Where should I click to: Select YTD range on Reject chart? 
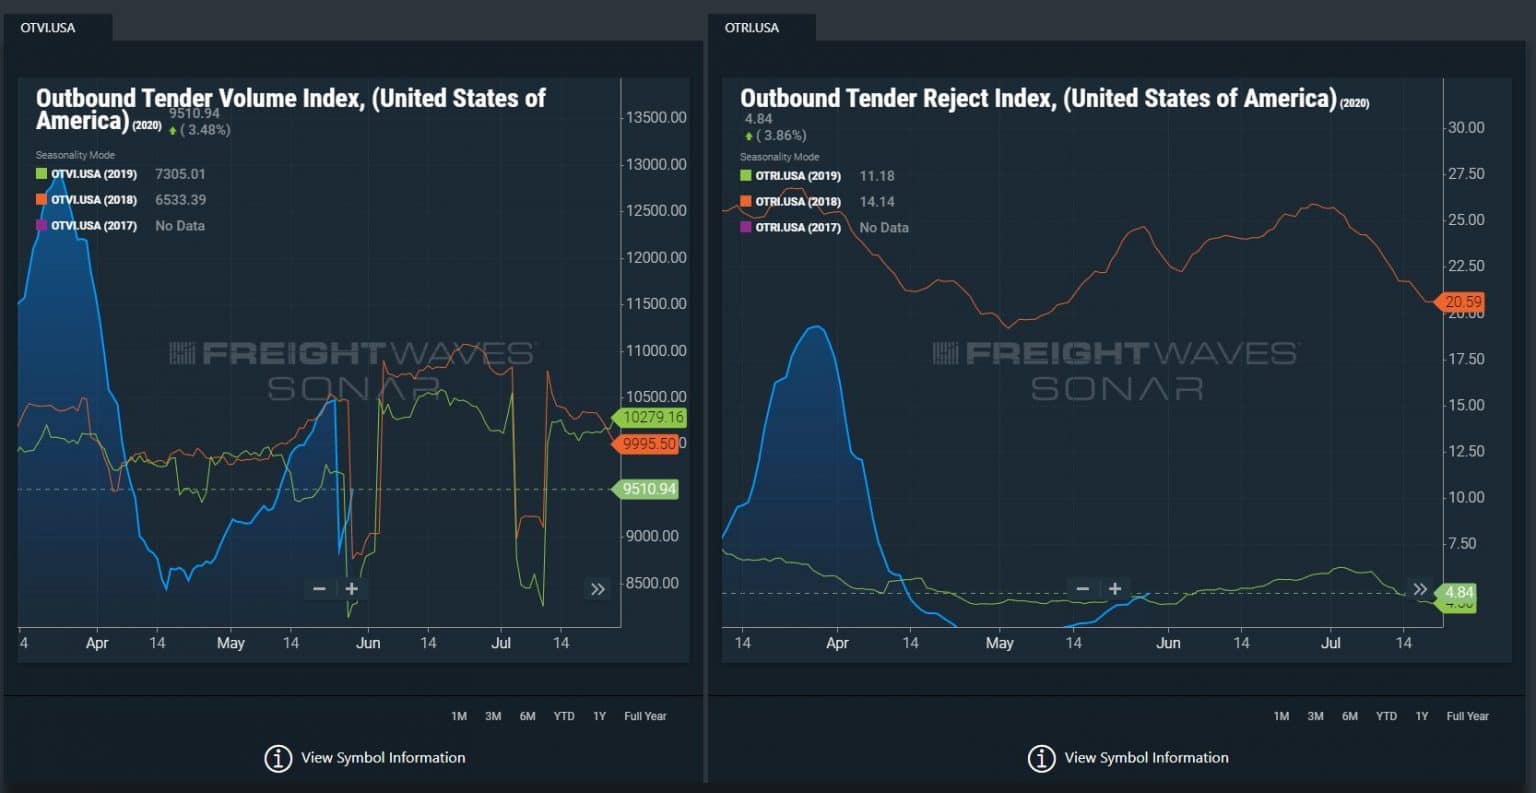coord(1385,716)
